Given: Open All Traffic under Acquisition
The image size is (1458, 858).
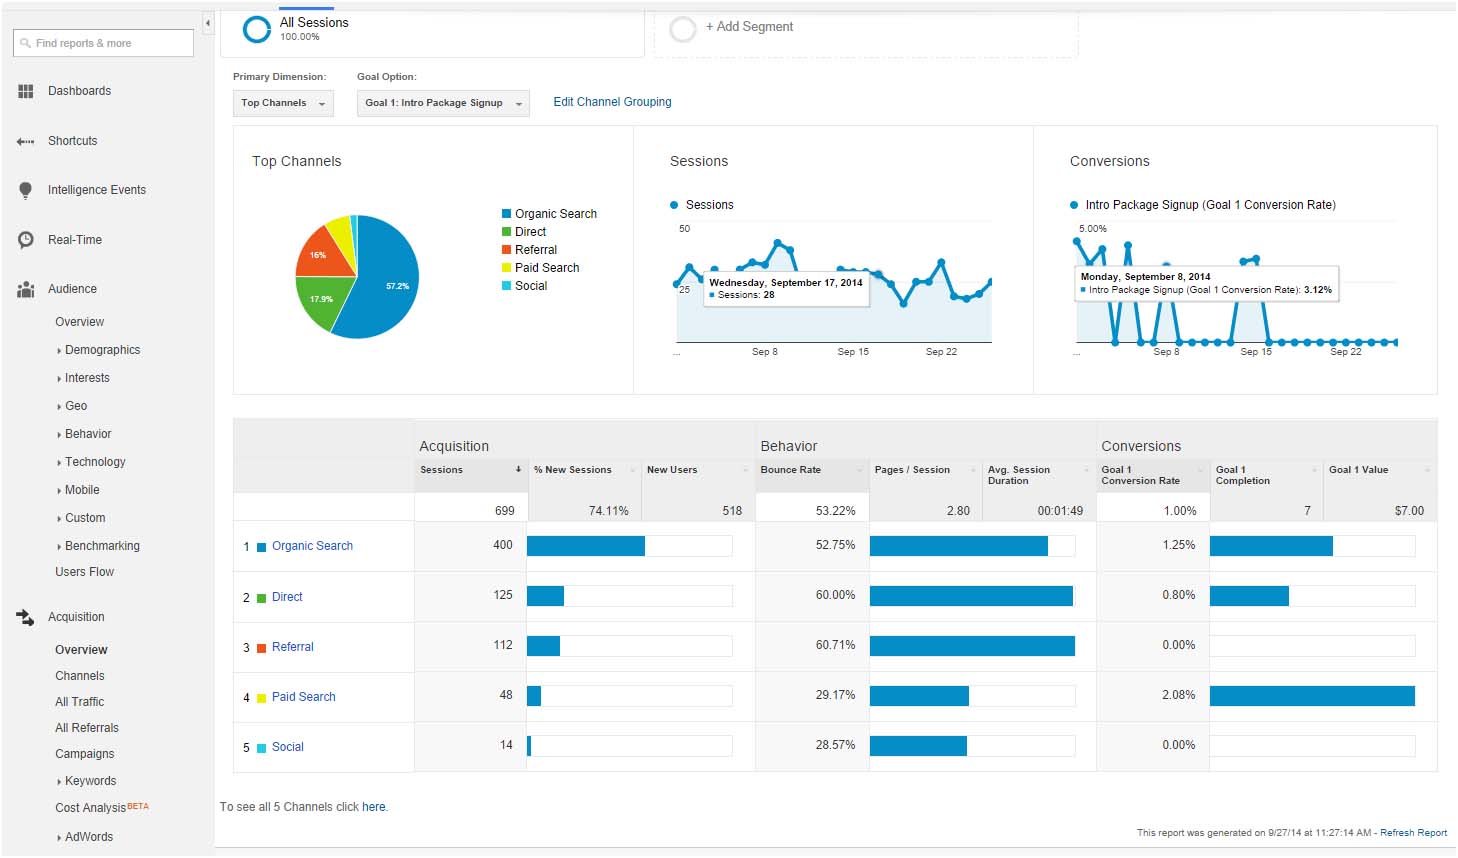Looking at the screenshot, I should tap(80, 702).
